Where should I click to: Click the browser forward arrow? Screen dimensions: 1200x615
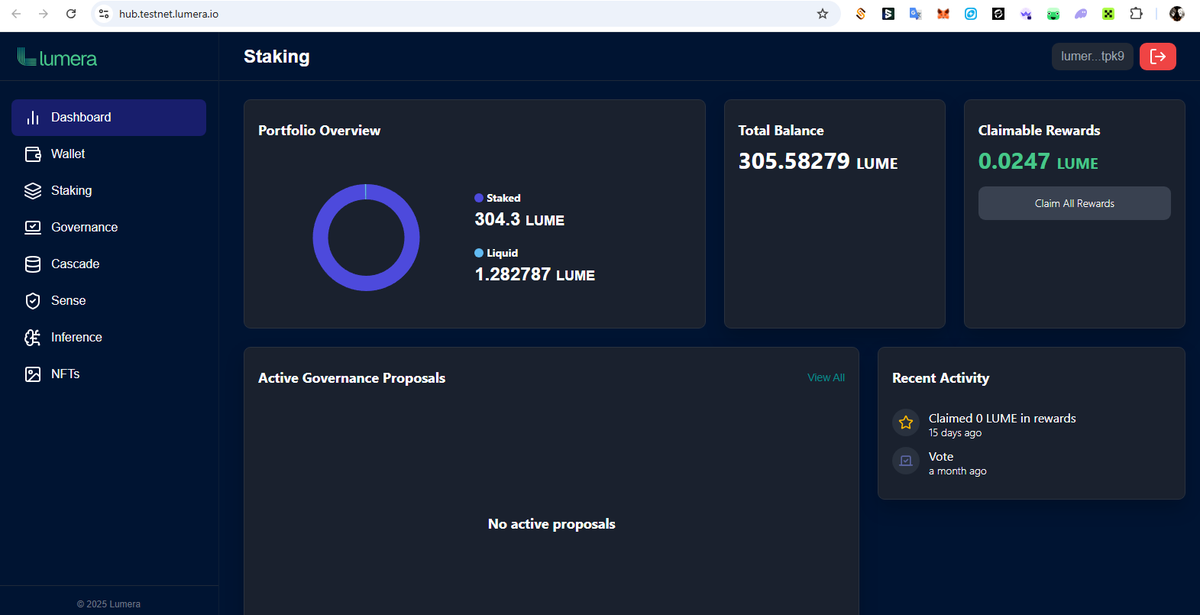pos(43,14)
